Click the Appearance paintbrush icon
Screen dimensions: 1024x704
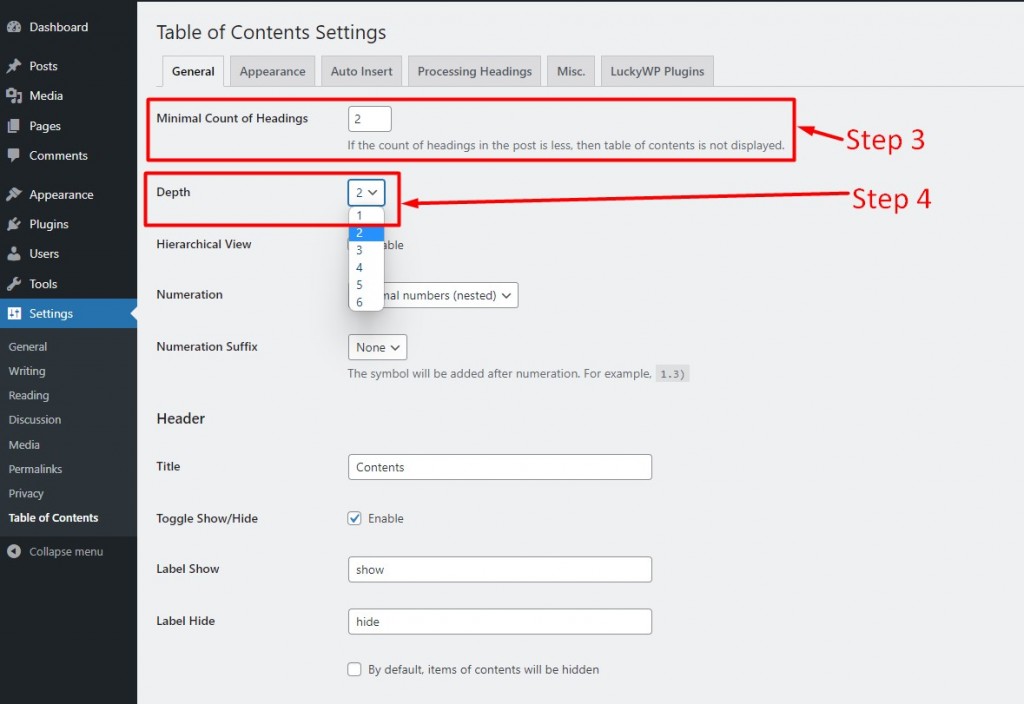tap(14, 195)
